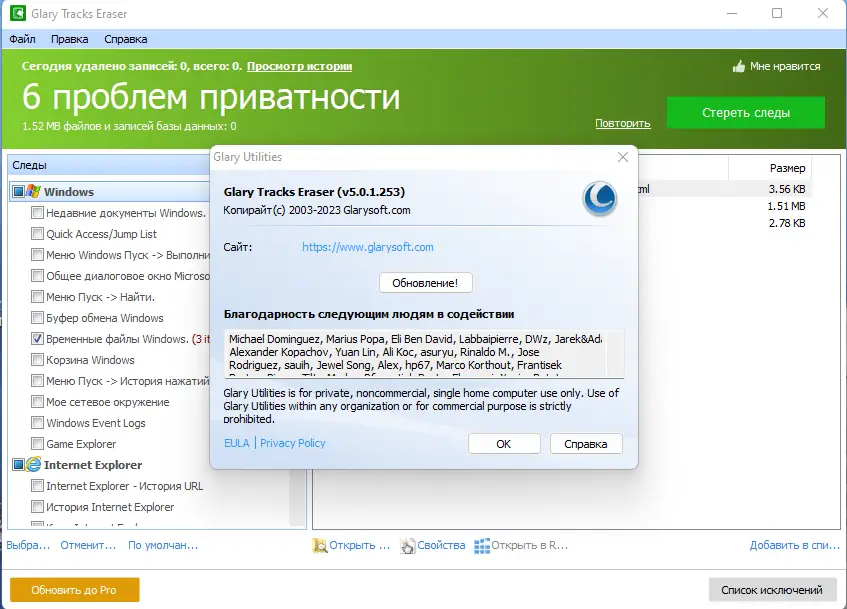Image resolution: width=847 pixels, height=609 pixels.
Task: Click the Glary Utilities crescent logo
Action: (x=600, y=198)
